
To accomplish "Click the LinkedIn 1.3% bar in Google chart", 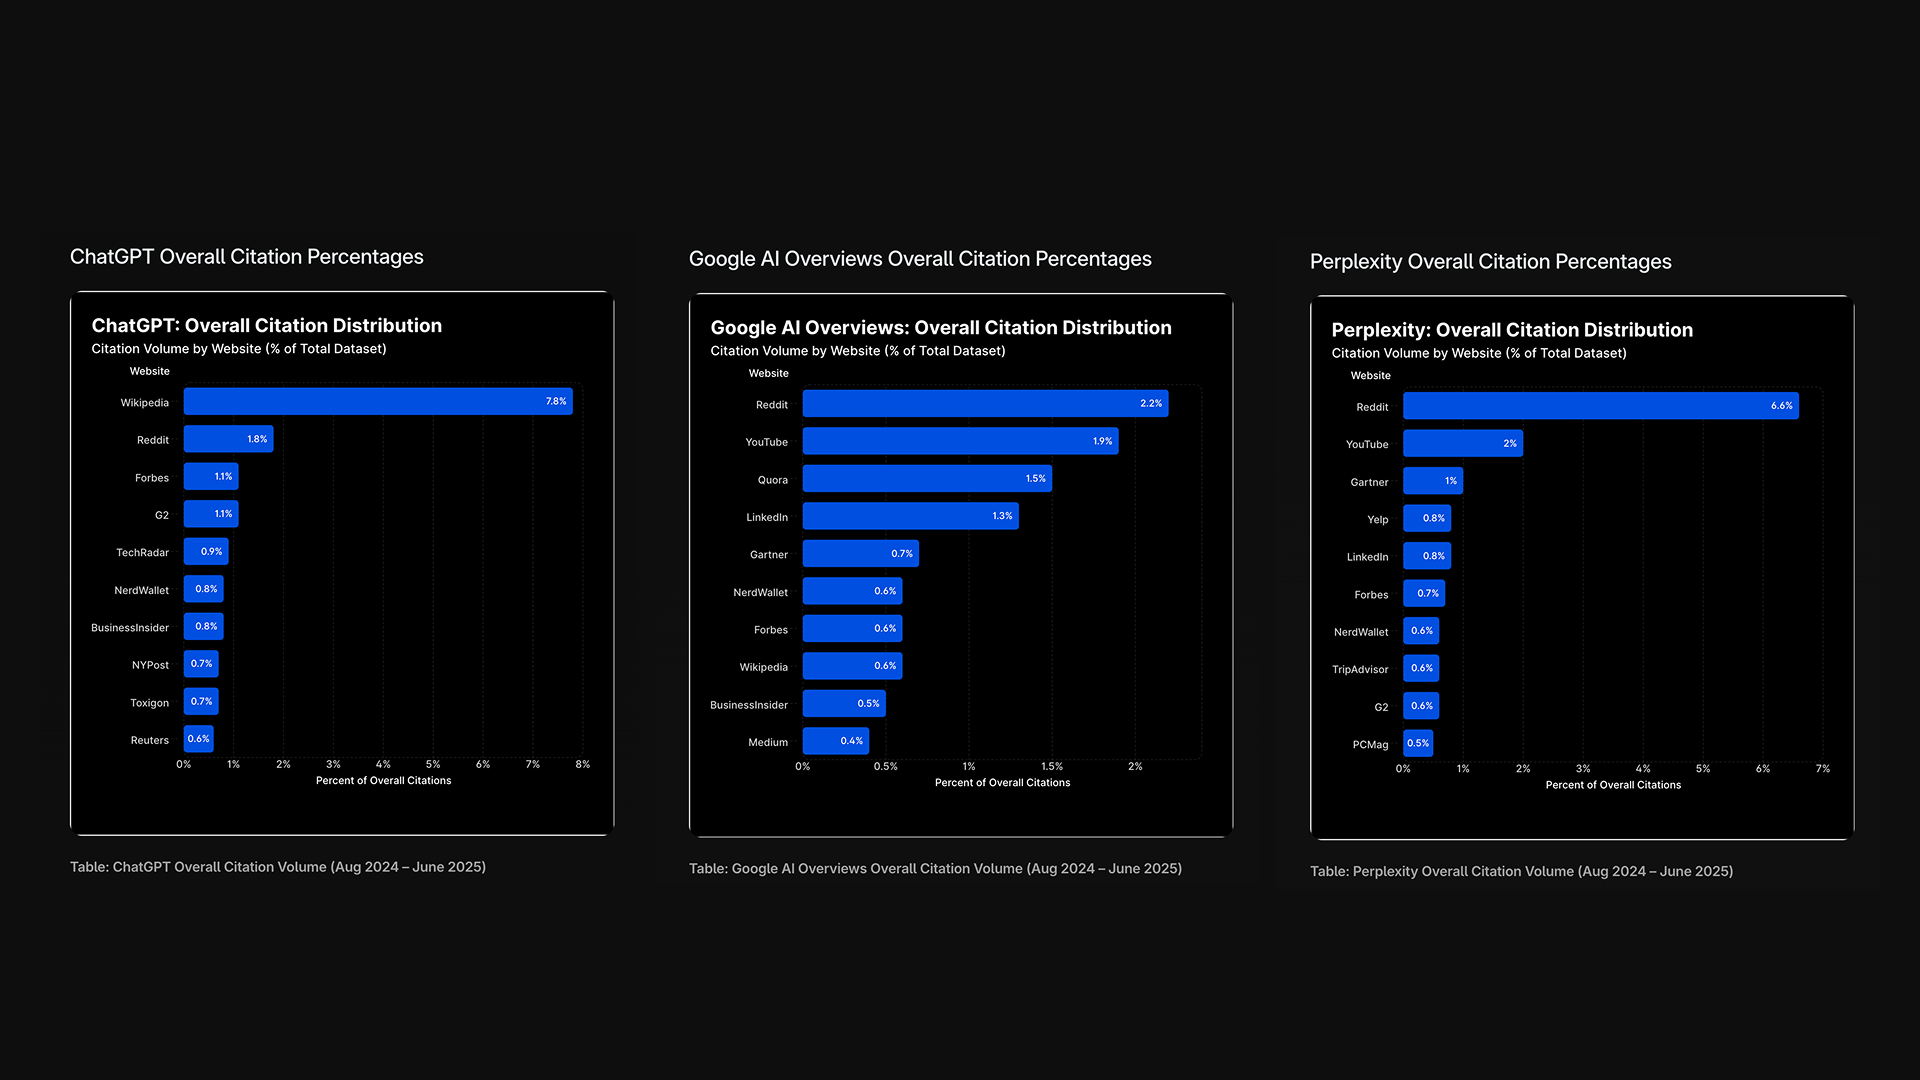I will (x=911, y=516).
